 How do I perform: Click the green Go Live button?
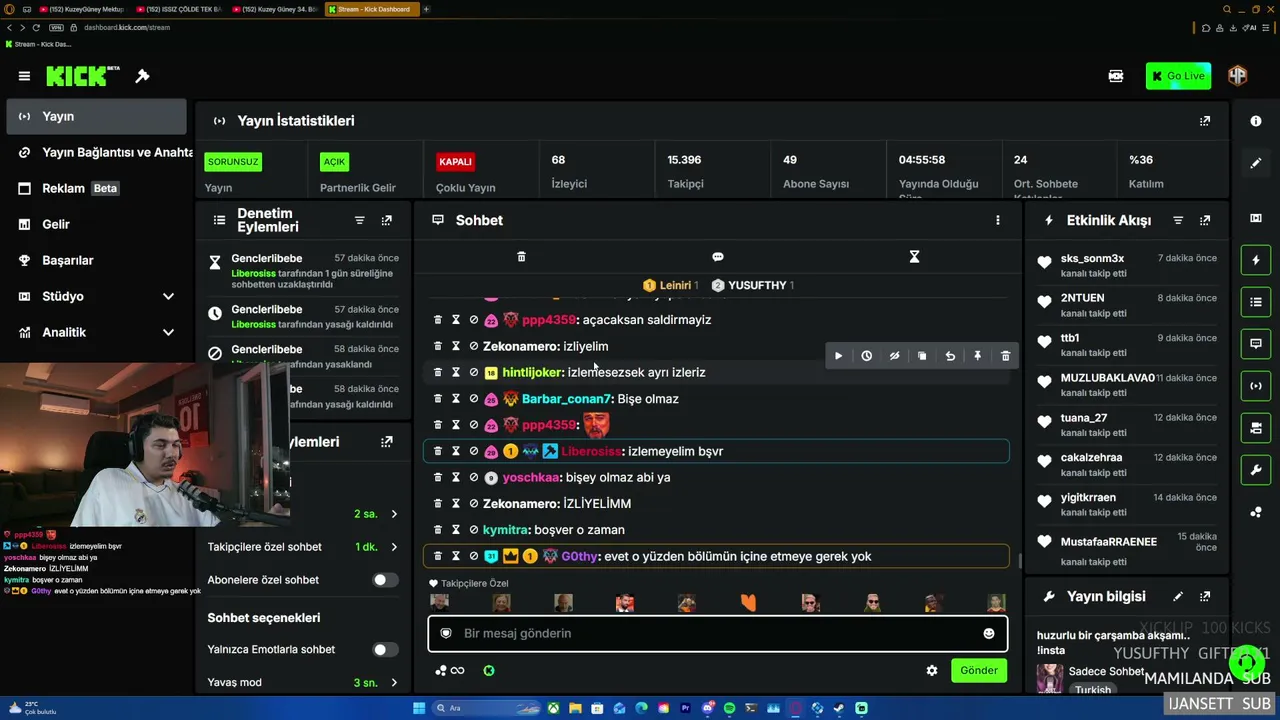click(1178, 76)
